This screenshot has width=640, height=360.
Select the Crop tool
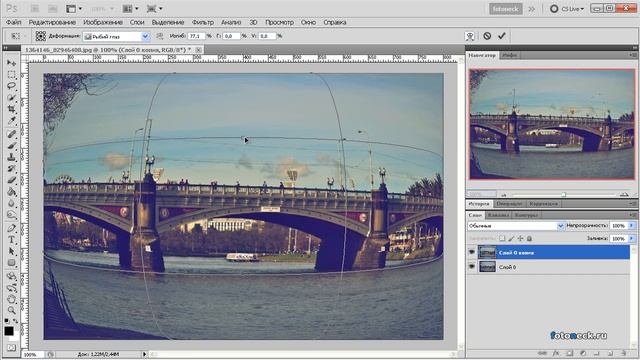point(11,109)
